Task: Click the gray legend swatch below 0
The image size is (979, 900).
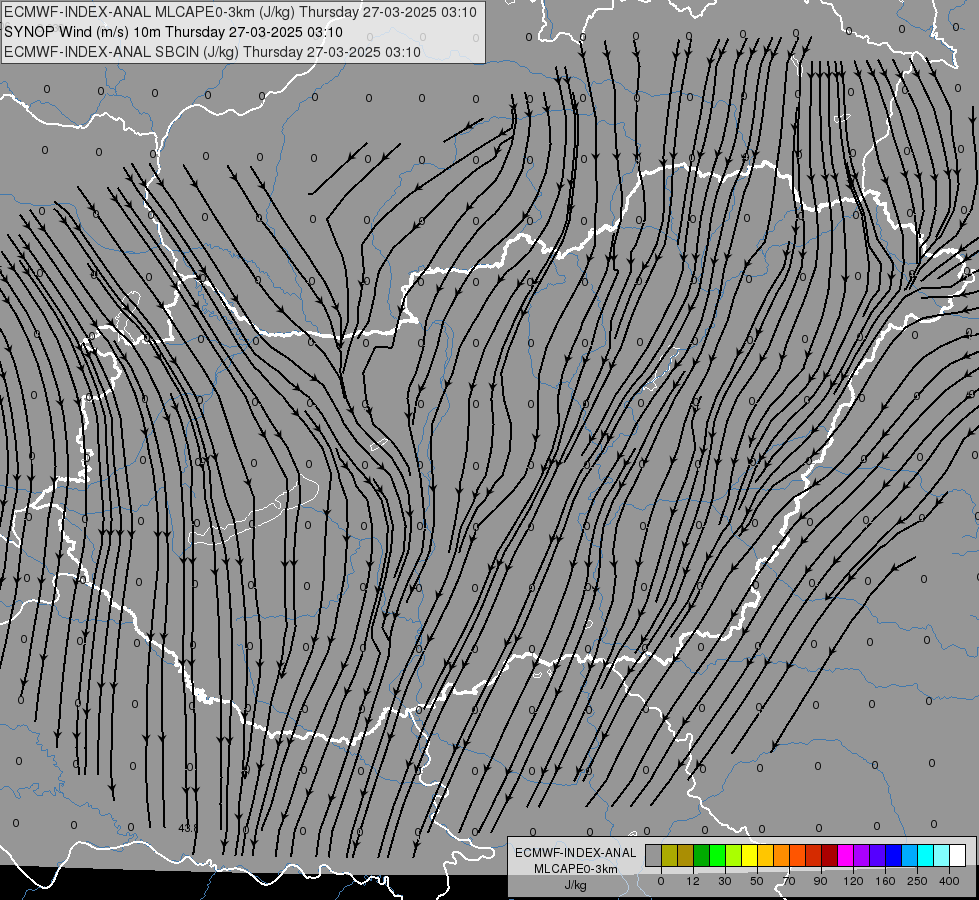Action: (x=654, y=855)
